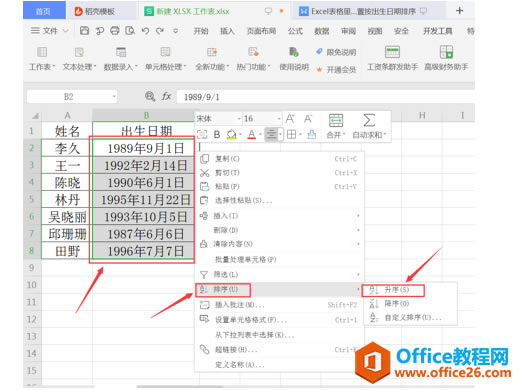The width and height of the screenshot is (518, 390).
Task: Open 自定义排序(U) custom sort
Action: [410, 317]
